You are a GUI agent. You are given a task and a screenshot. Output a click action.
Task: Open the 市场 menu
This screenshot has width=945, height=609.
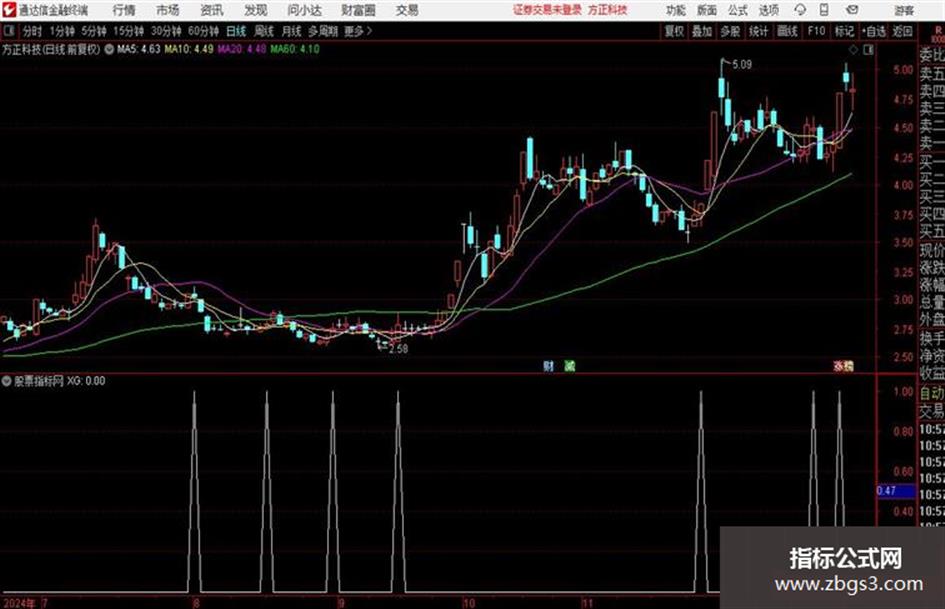168,10
